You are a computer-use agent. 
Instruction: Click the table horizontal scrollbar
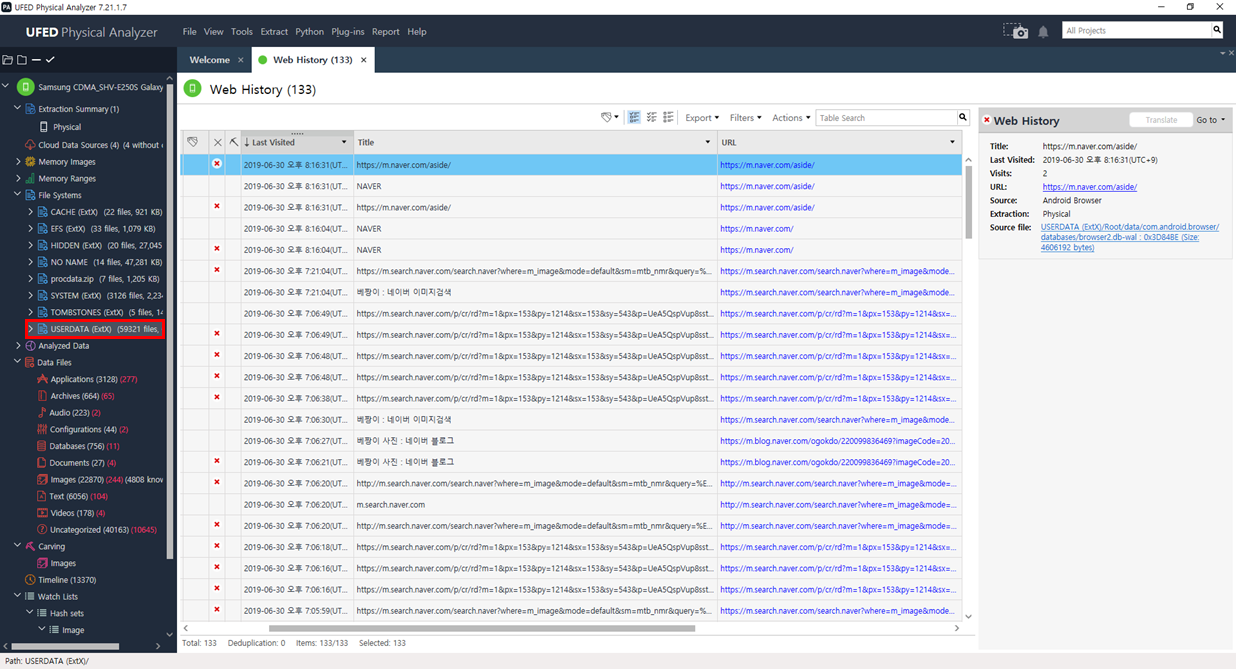(482, 629)
